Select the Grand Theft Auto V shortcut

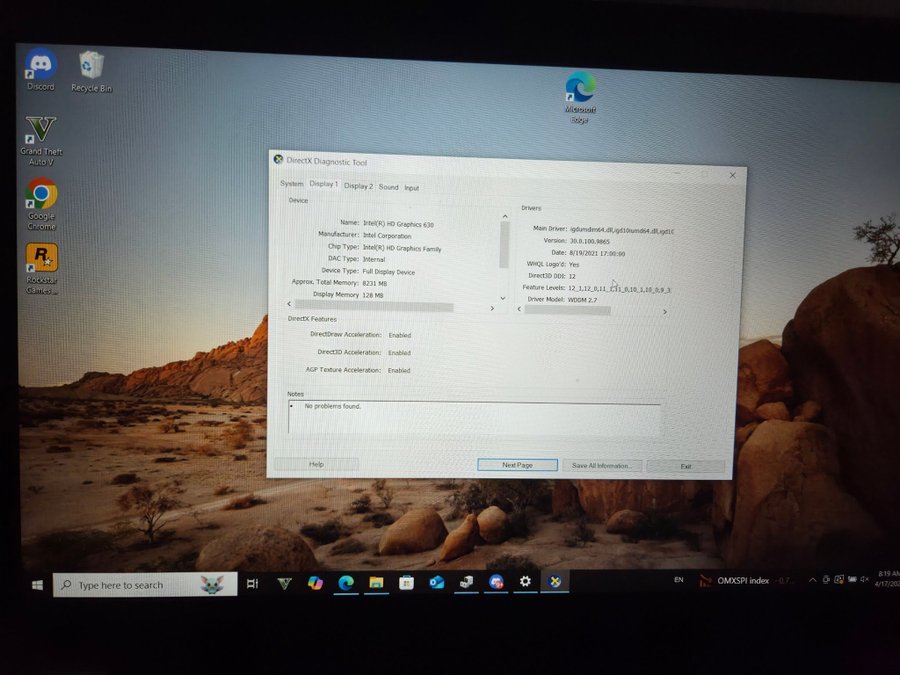(x=41, y=131)
